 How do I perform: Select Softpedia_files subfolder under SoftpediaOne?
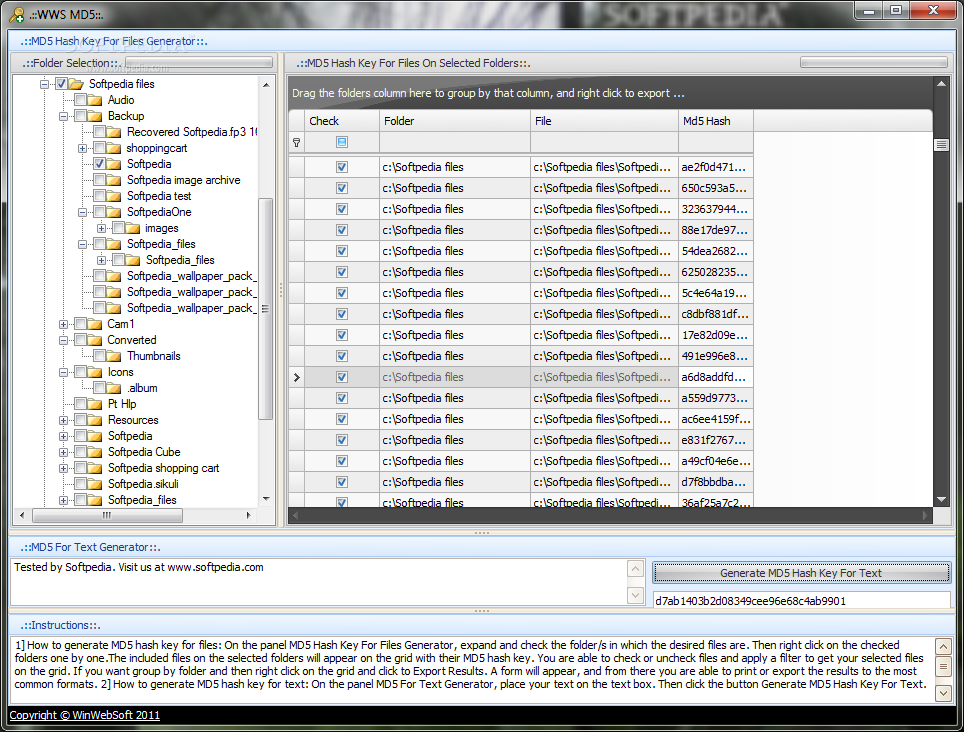coord(180,260)
